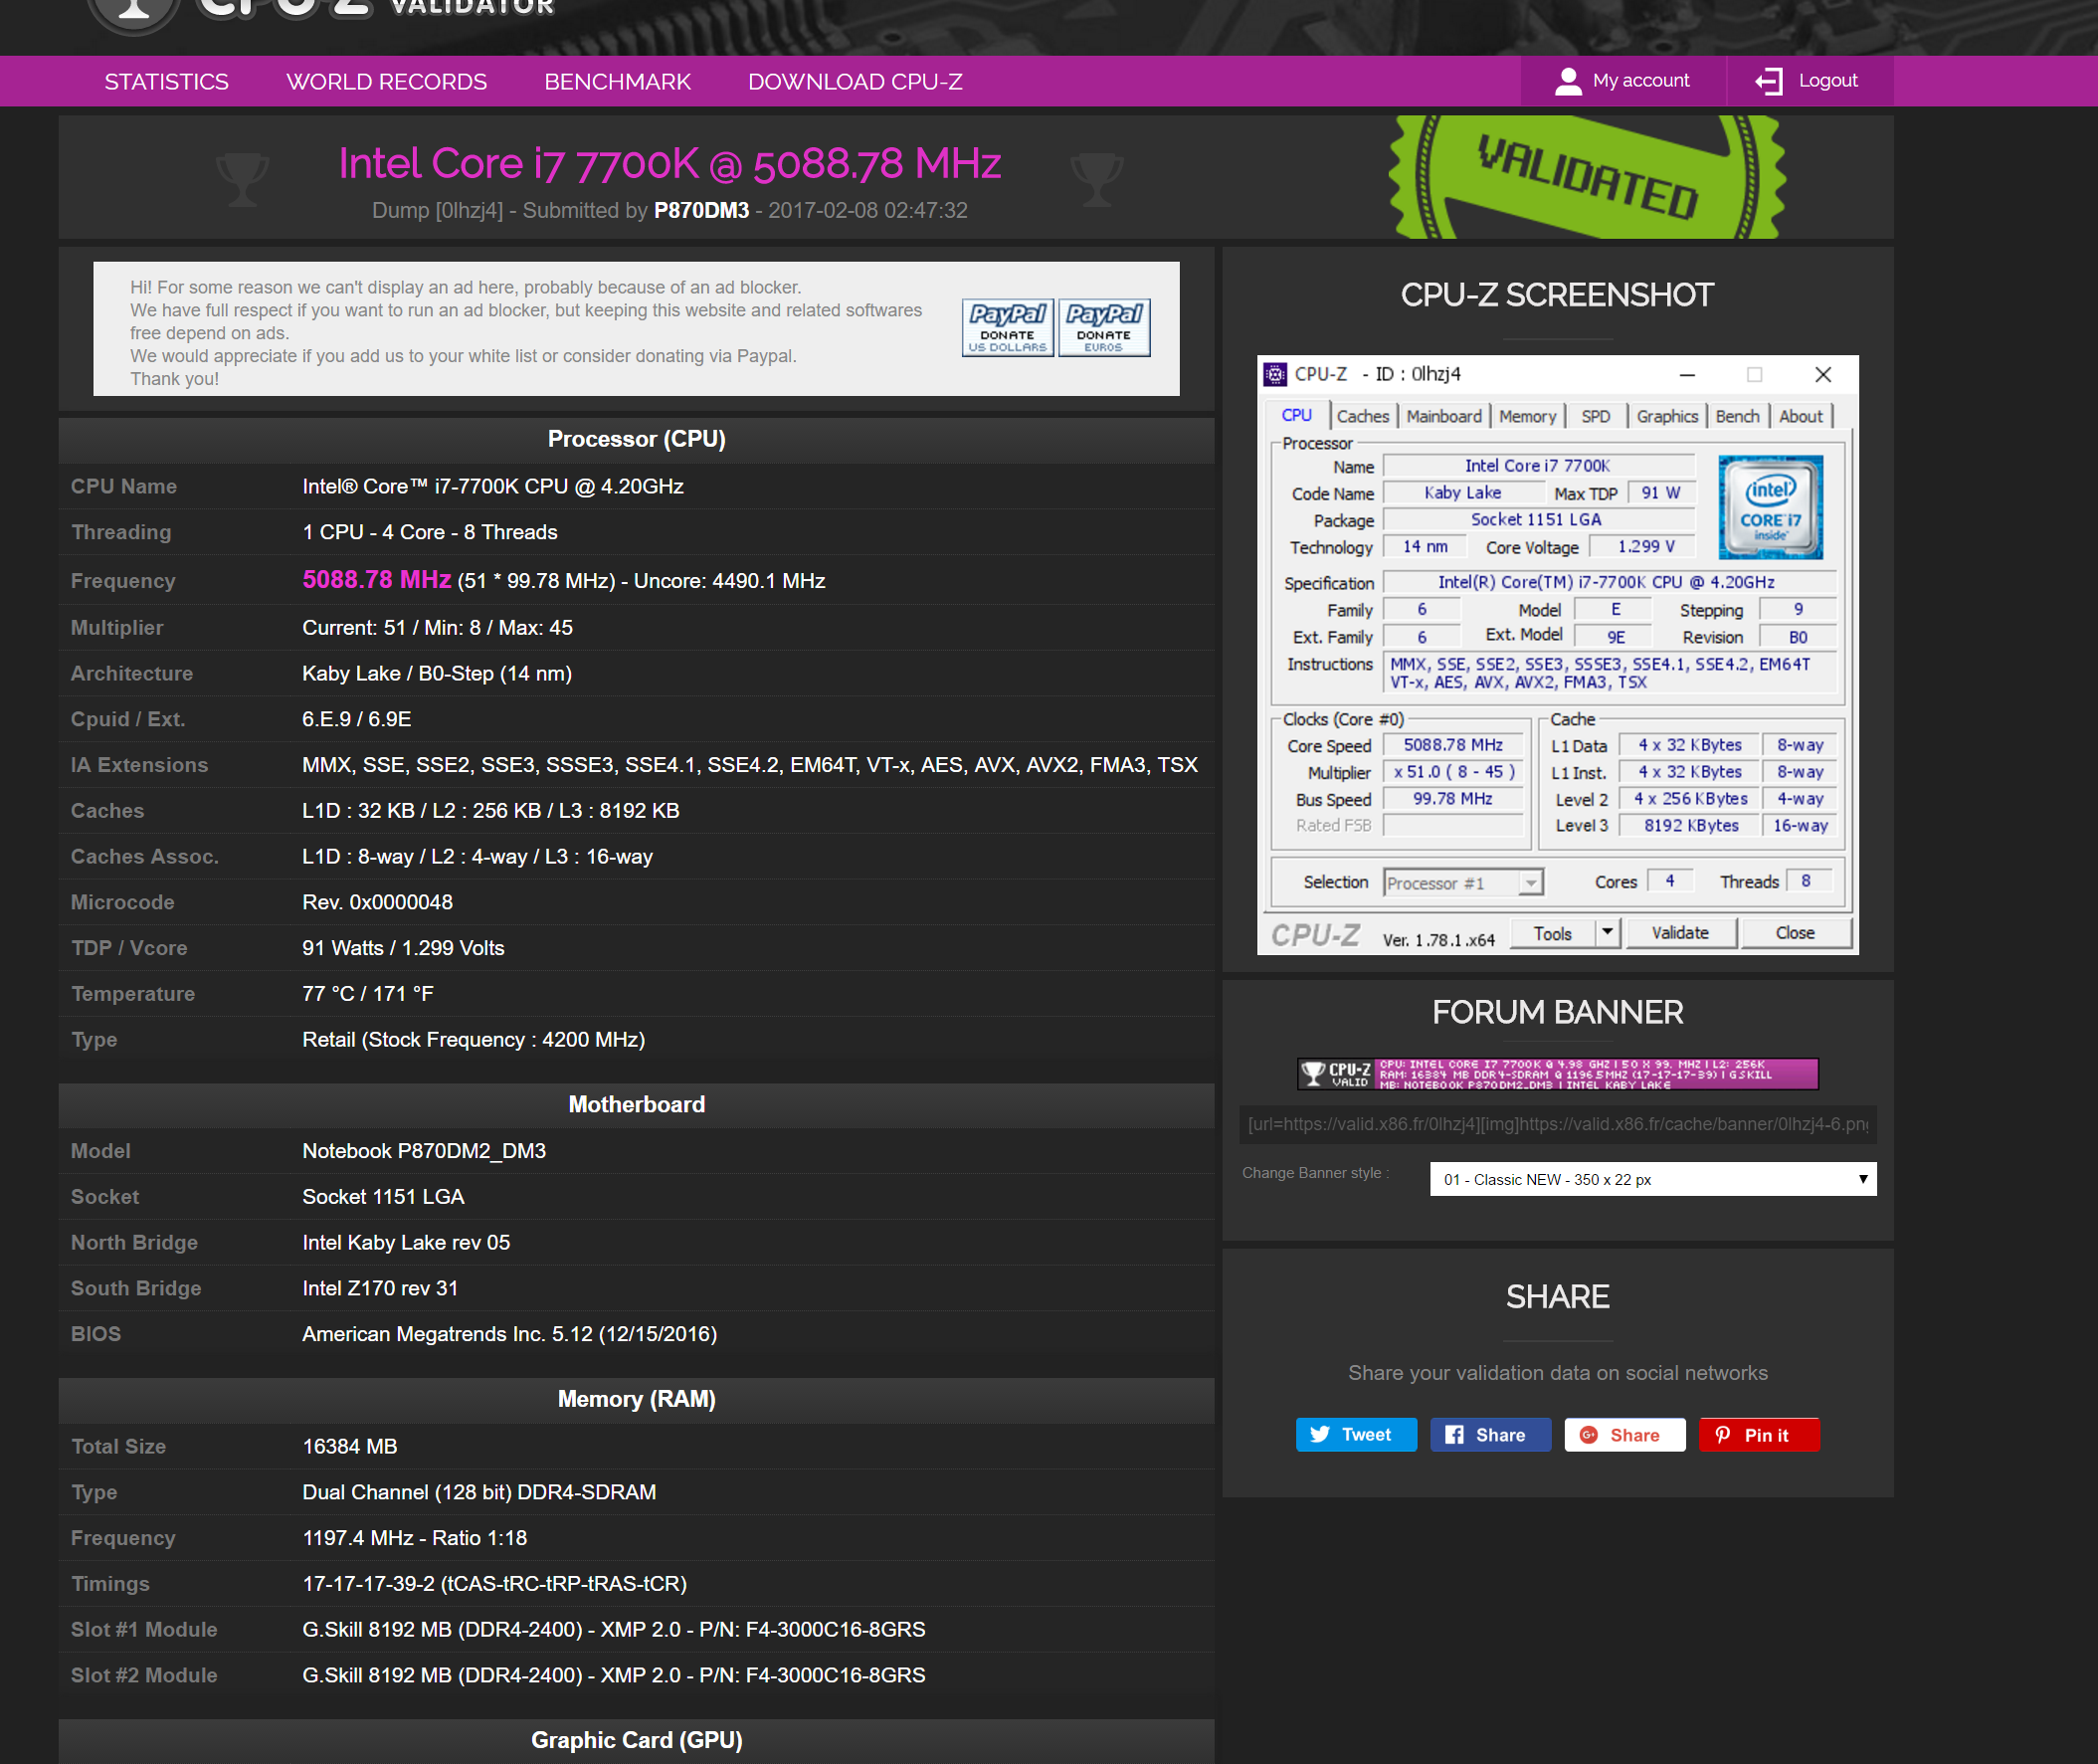Click the Intel Core i7 logo badge
This screenshot has height=1764, width=2098.
1769,507
